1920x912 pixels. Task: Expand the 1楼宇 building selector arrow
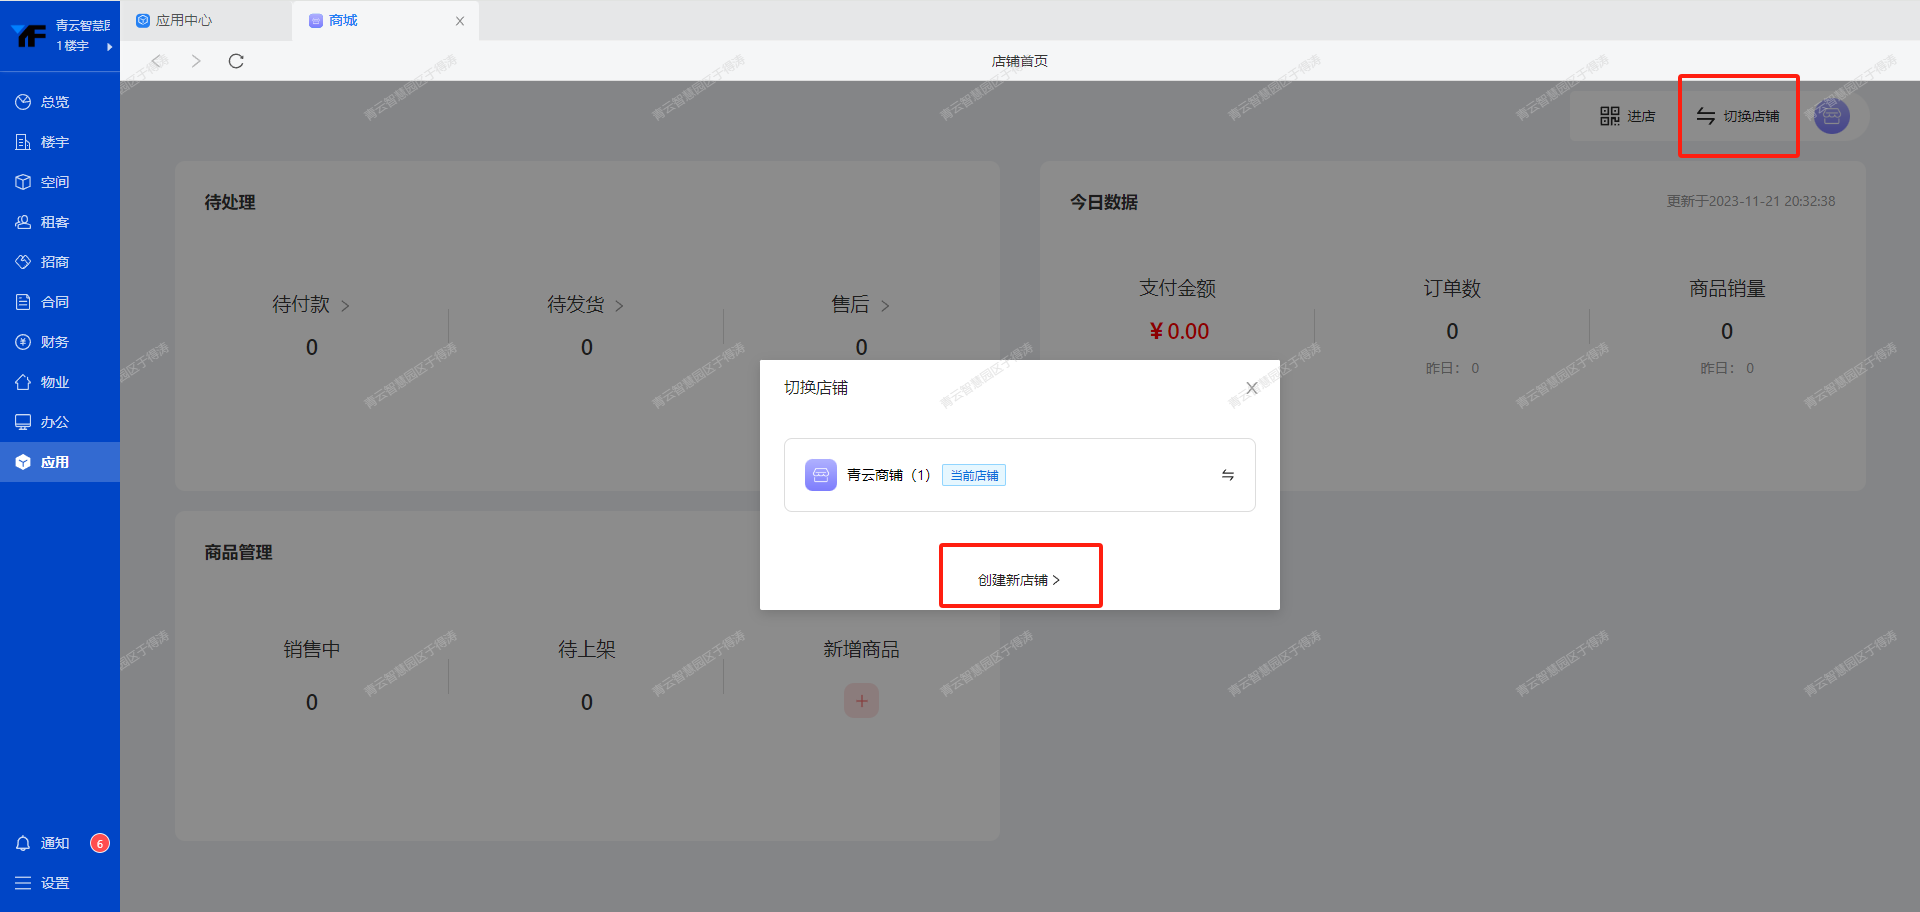pos(109,46)
